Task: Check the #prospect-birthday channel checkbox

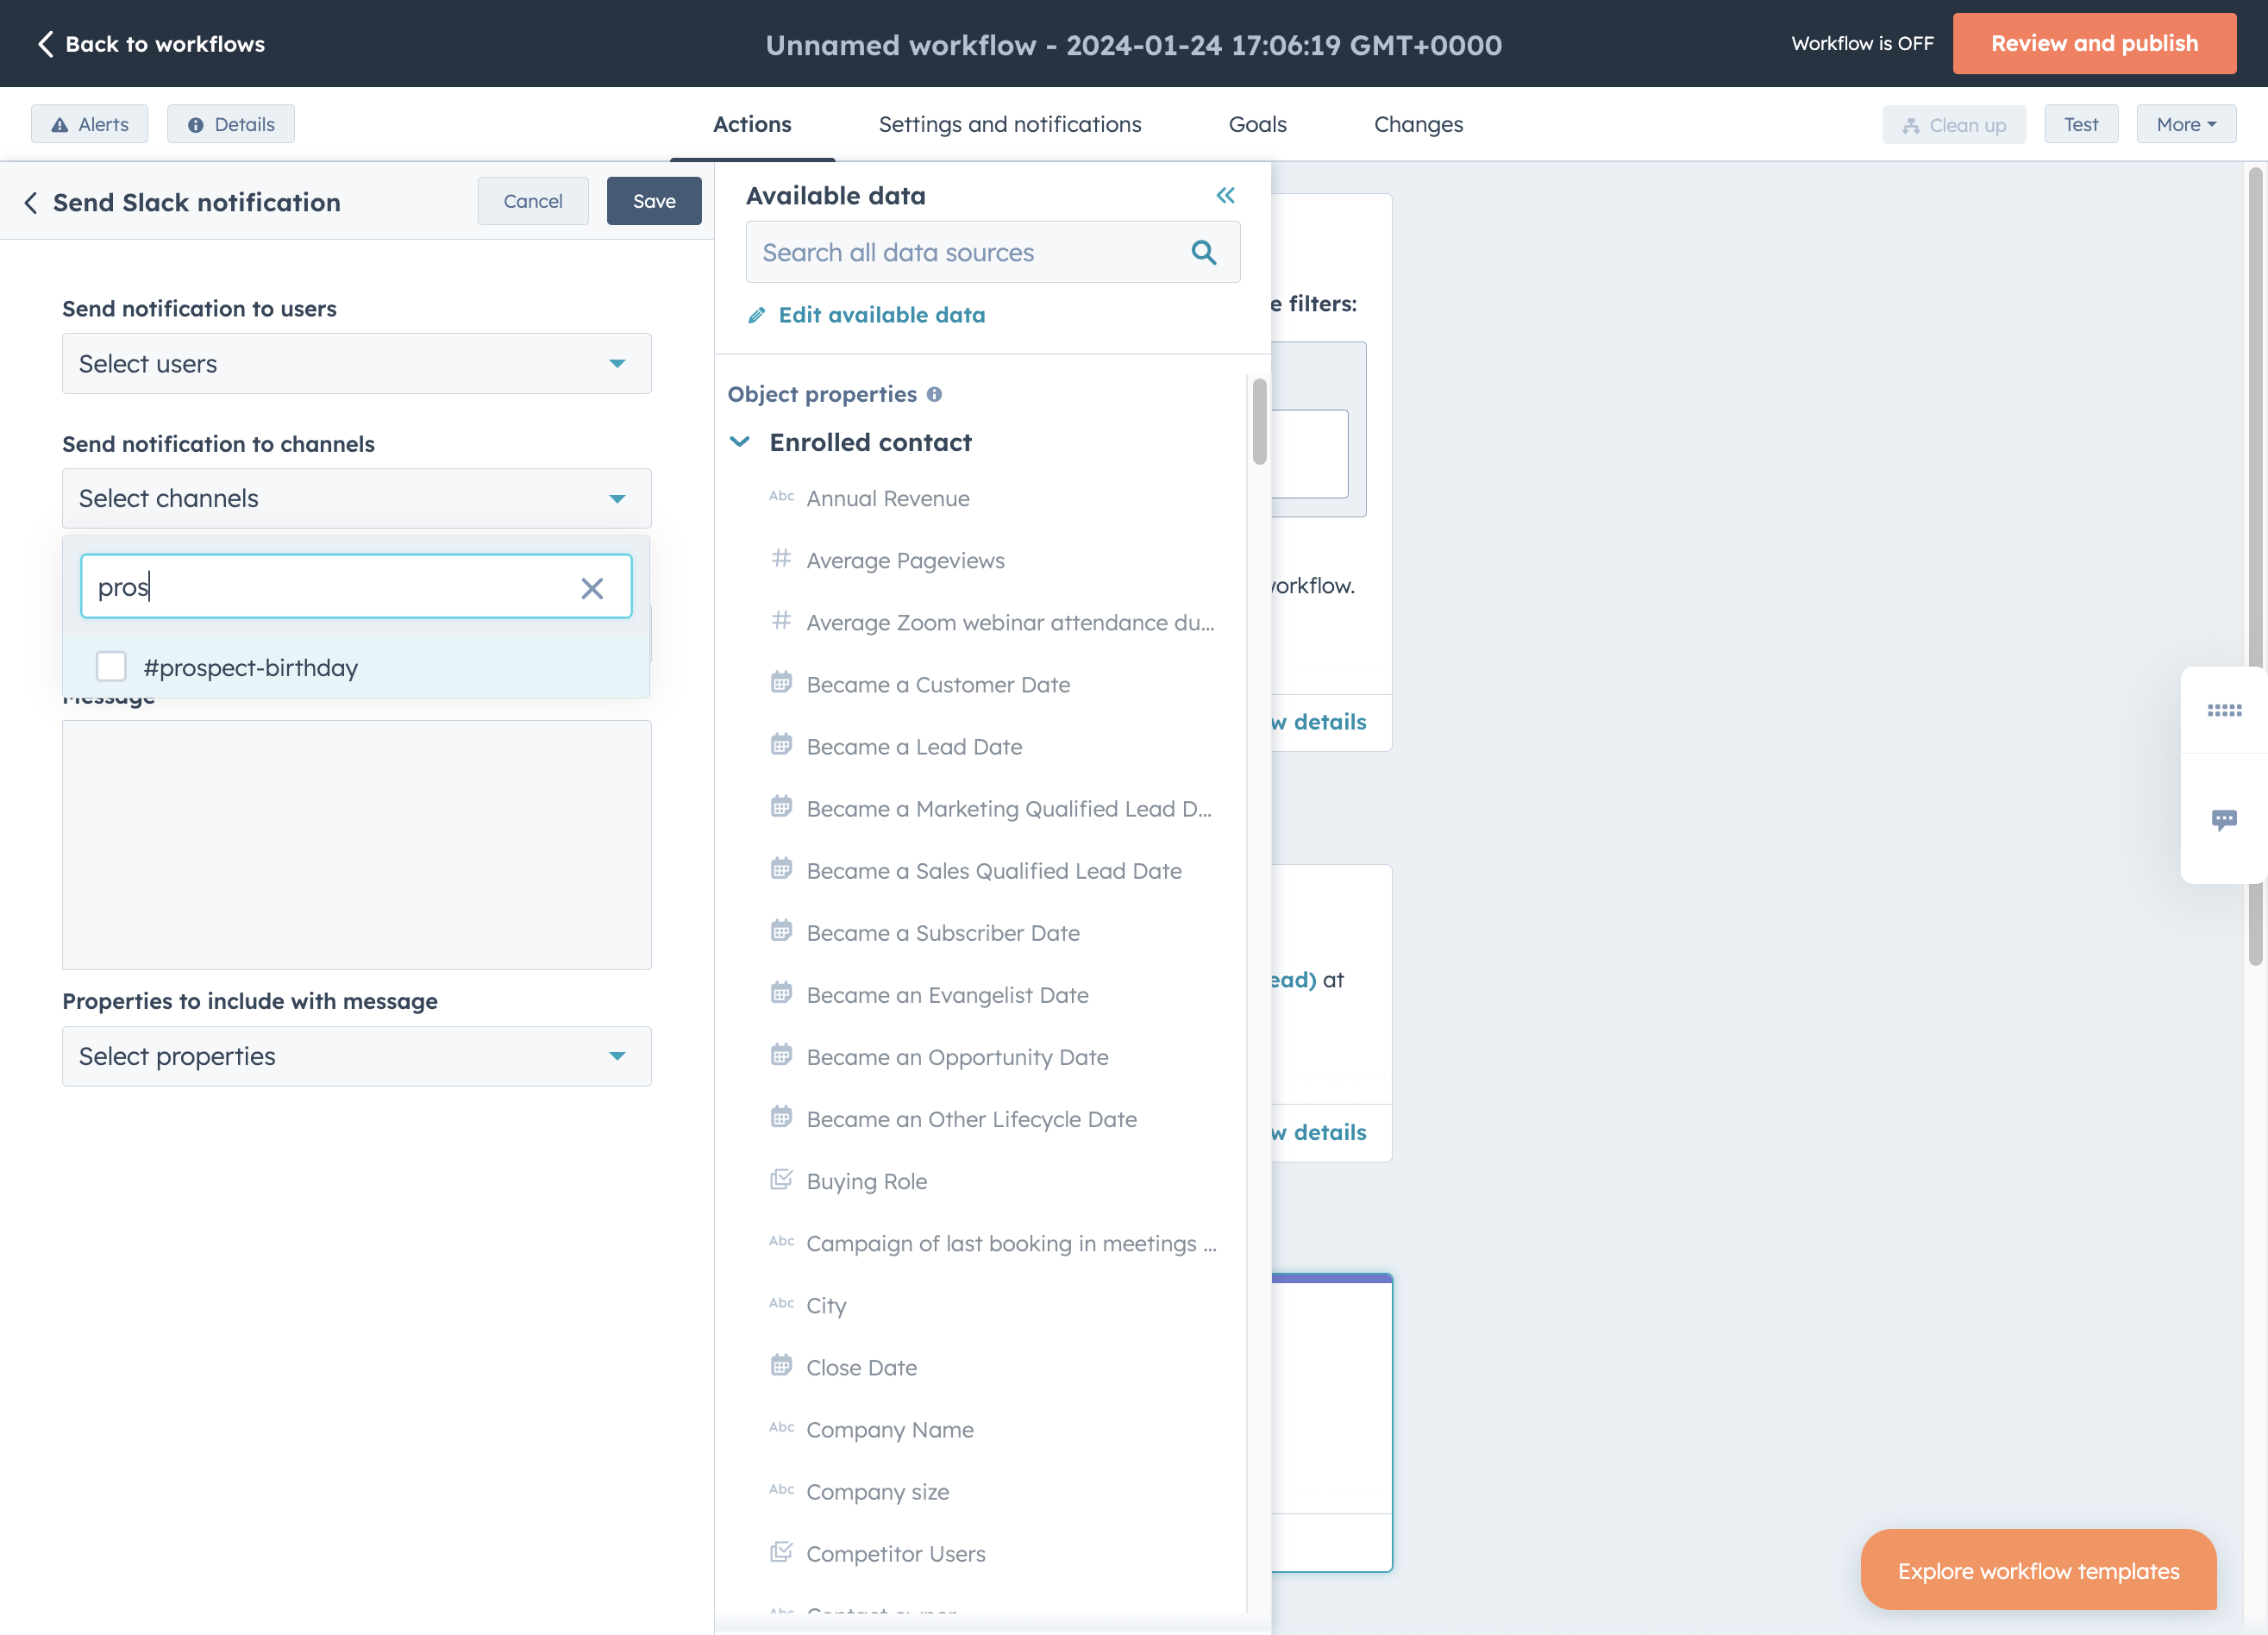Action: coord(111,667)
